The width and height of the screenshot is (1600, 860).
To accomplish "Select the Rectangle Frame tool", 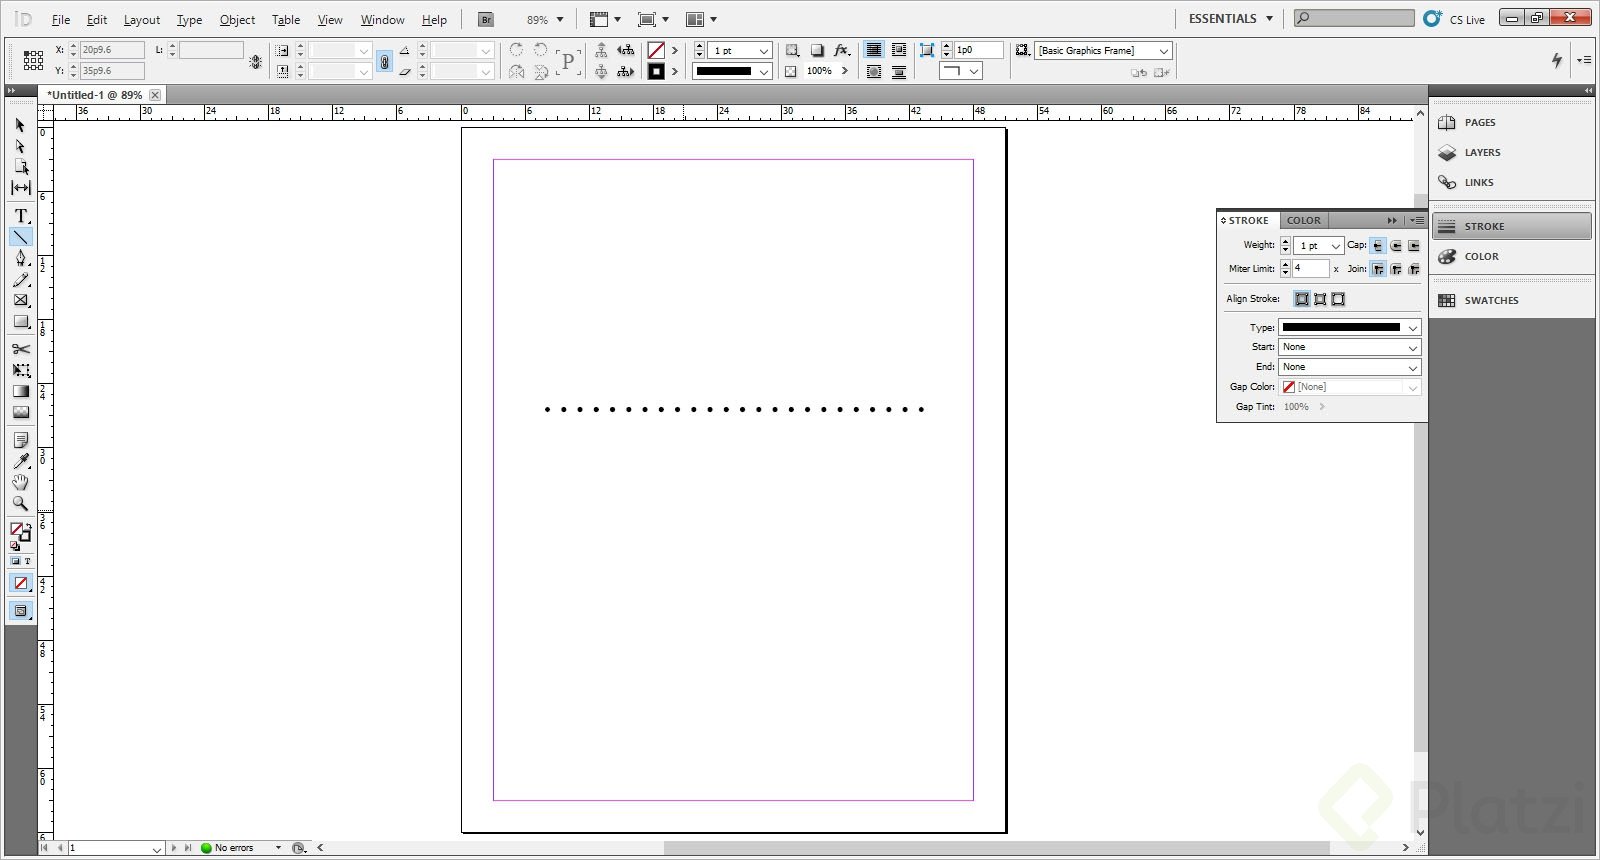I will tap(20, 300).
